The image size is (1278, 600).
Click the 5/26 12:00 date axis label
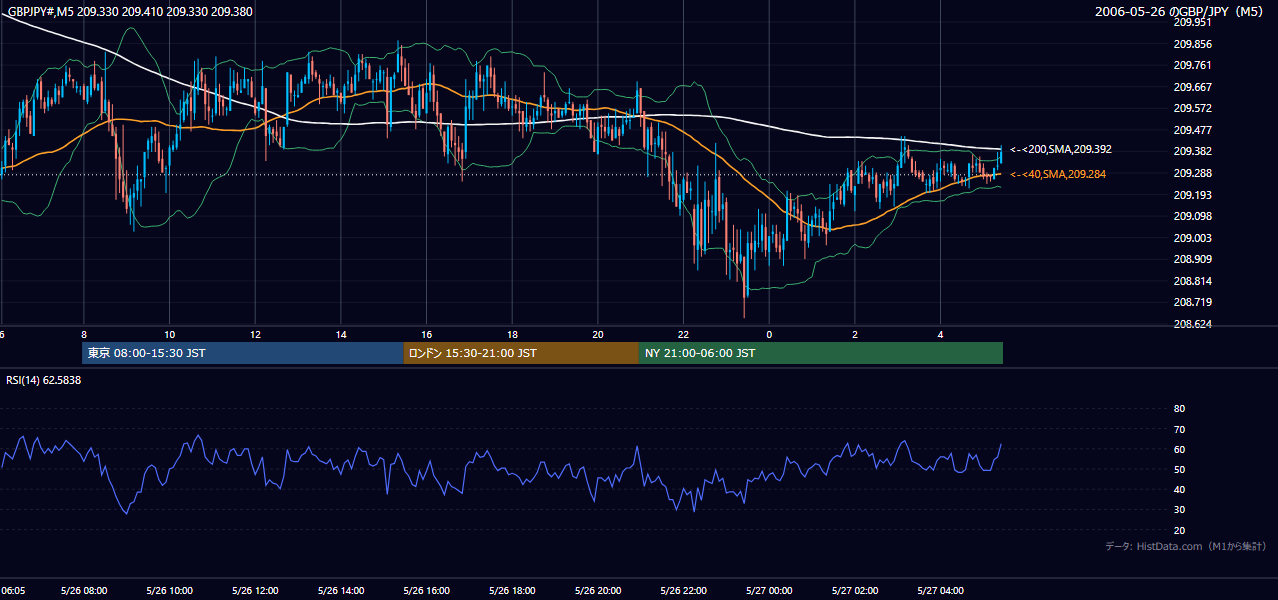tap(255, 590)
